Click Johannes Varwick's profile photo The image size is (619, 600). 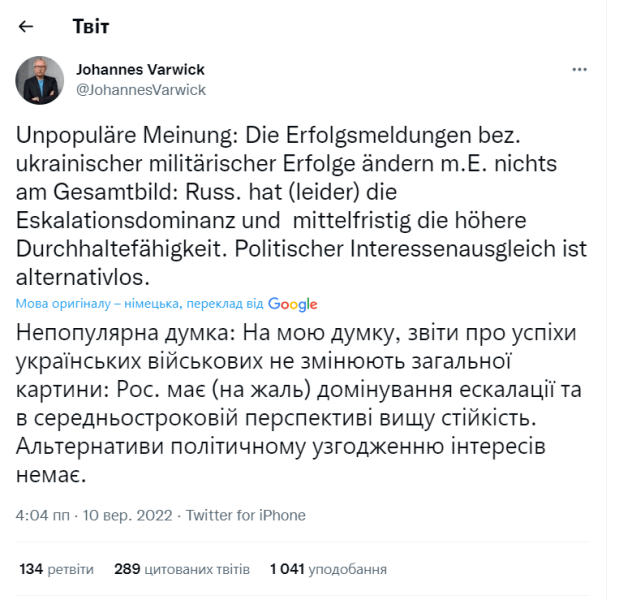point(40,80)
